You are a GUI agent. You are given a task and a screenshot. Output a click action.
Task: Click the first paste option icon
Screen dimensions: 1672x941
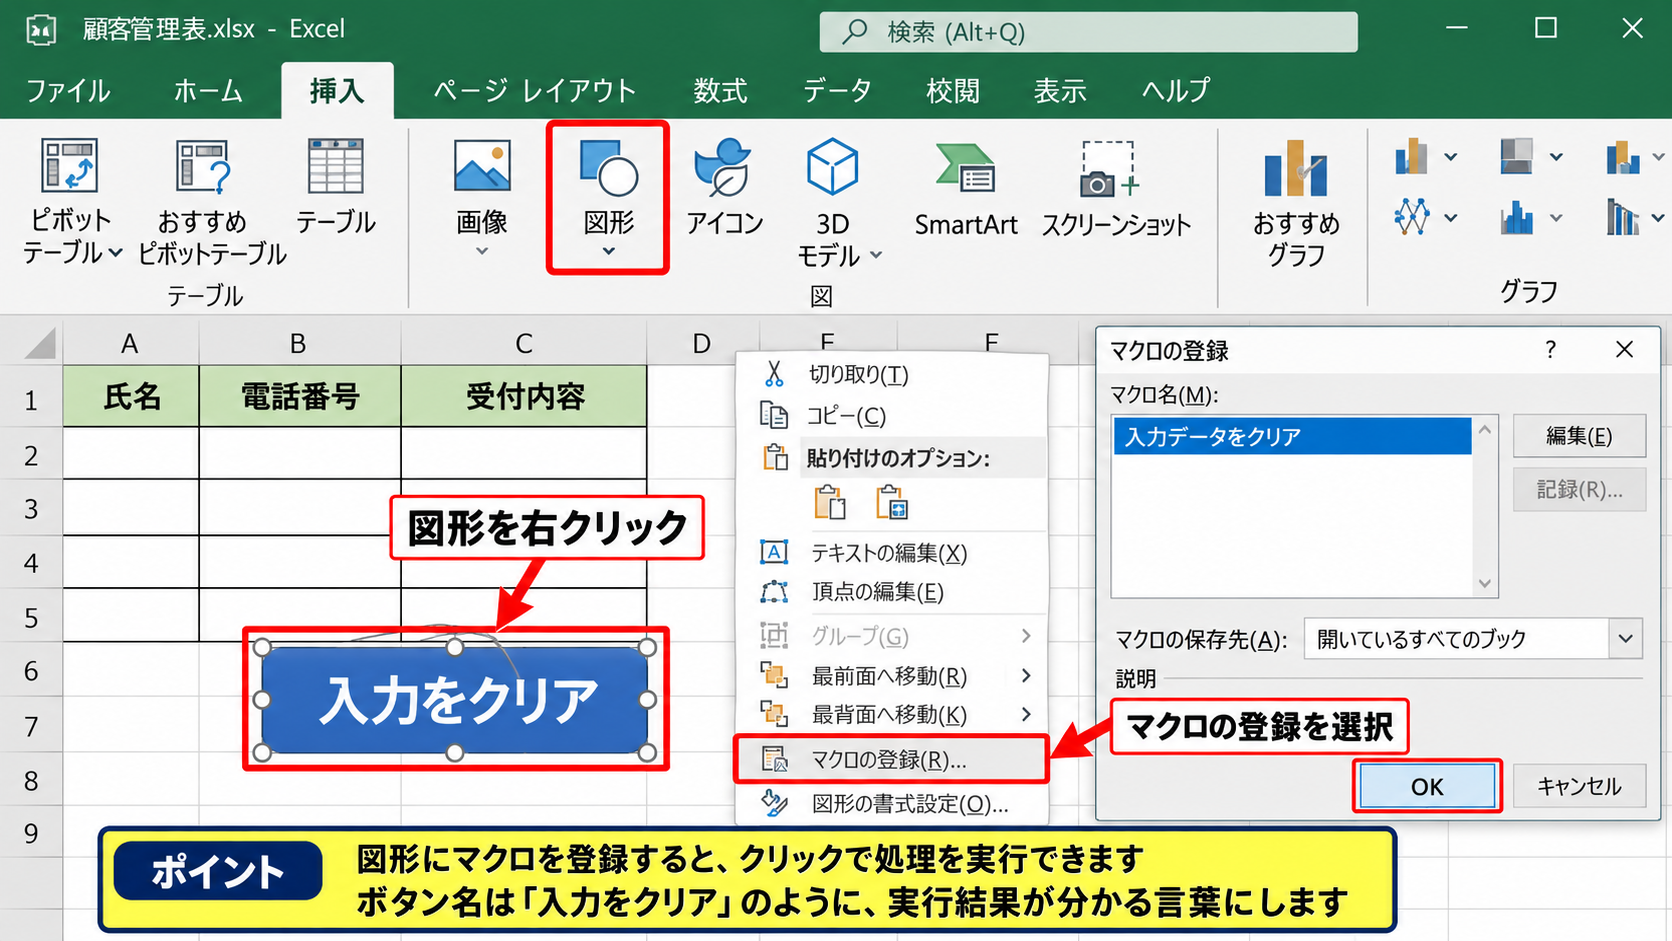pyautogui.click(x=830, y=502)
